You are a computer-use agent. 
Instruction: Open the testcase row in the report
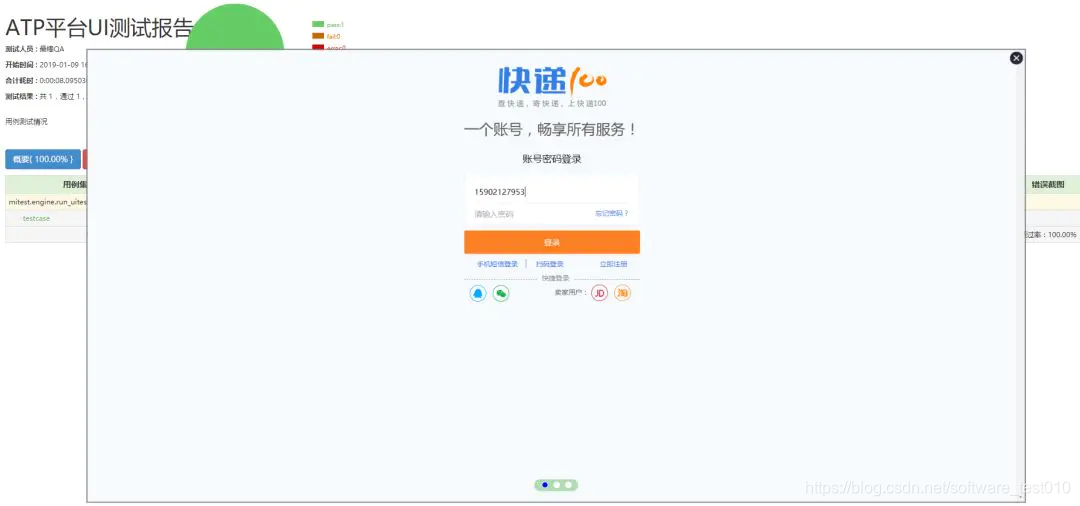pyautogui.click(x=37, y=218)
